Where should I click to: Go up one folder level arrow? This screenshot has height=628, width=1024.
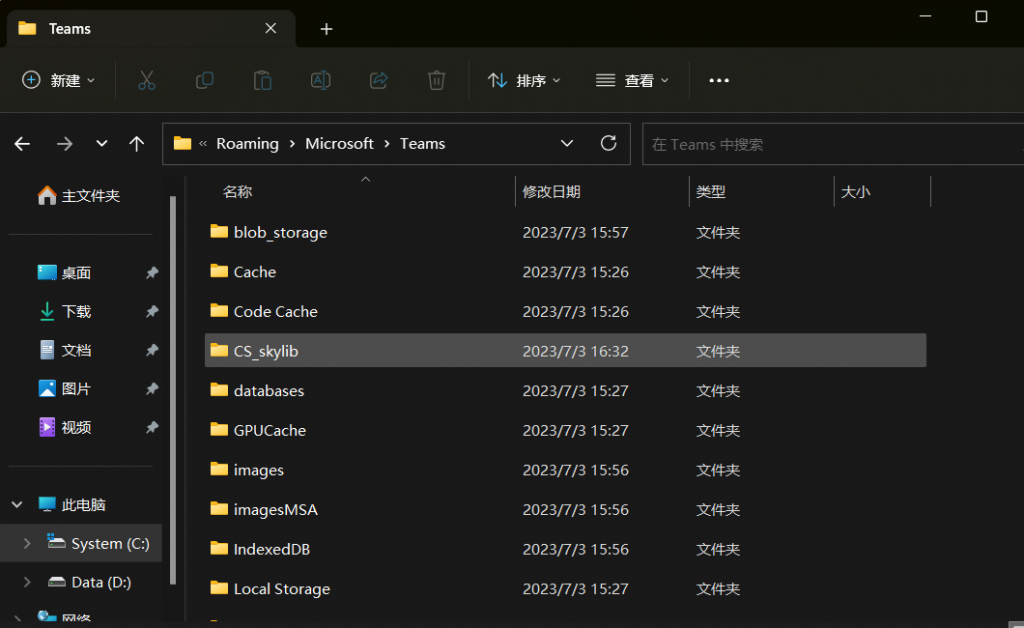pyautogui.click(x=136, y=144)
